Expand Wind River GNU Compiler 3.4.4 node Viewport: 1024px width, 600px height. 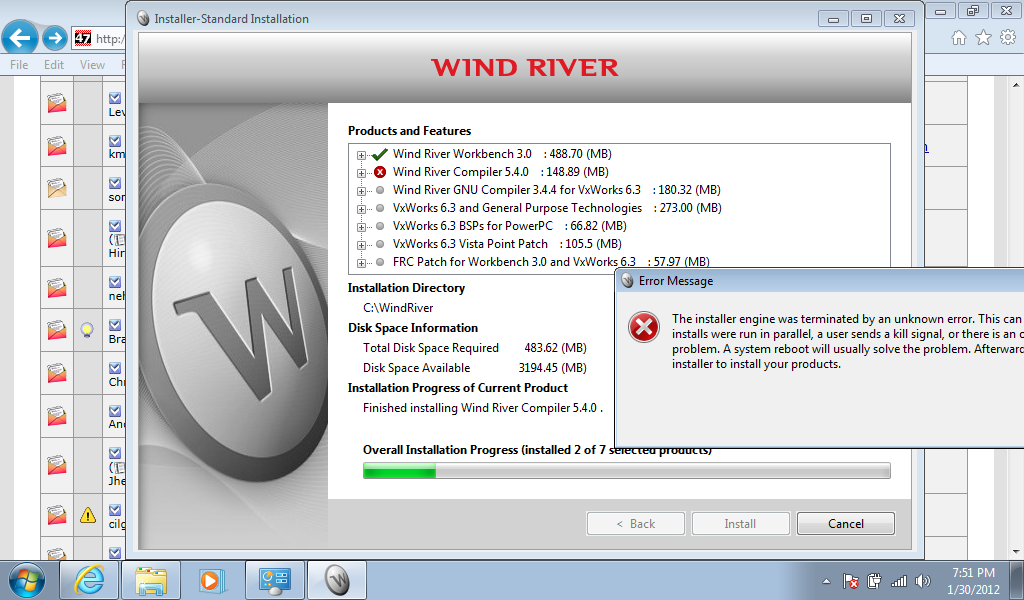point(361,191)
